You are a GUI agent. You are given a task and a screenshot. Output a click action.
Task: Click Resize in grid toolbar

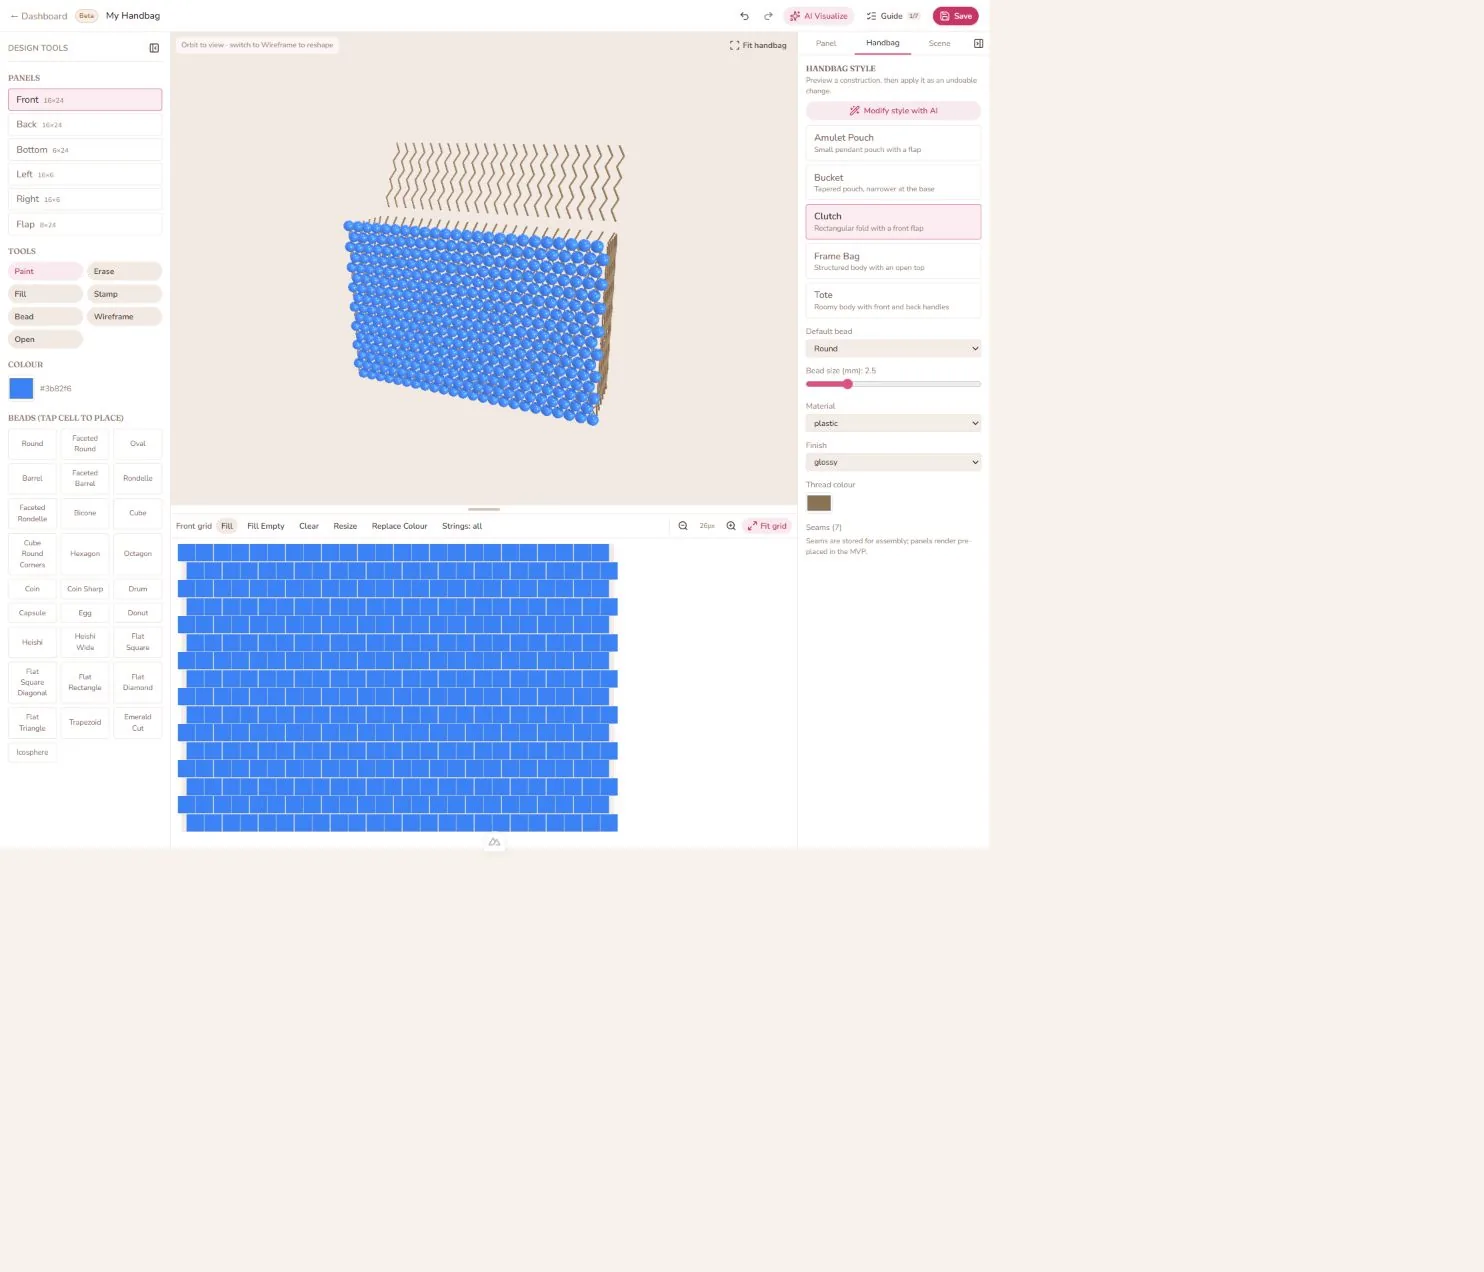click(x=345, y=526)
